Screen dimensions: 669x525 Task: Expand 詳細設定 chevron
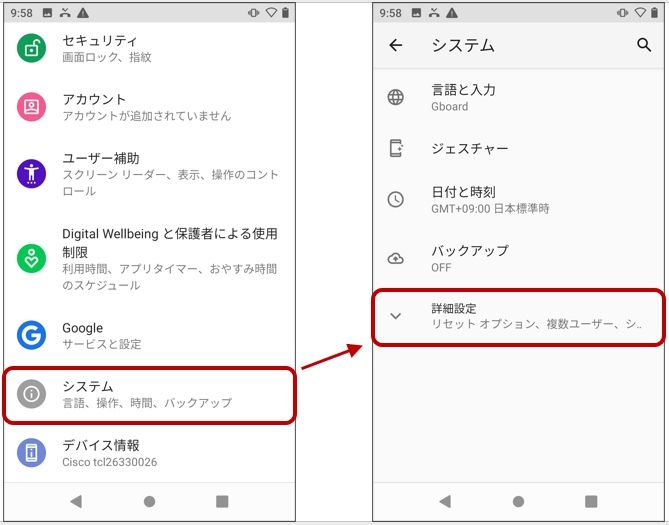tap(396, 316)
